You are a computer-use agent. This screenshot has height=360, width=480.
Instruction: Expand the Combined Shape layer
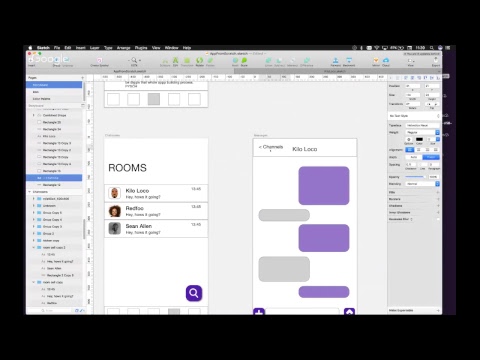(x=33, y=115)
